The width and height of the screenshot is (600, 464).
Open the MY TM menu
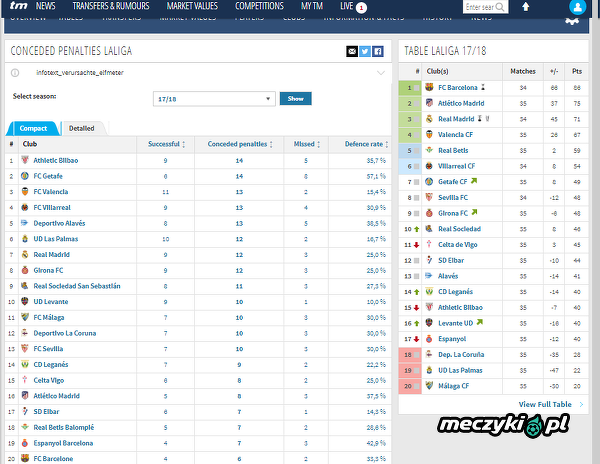point(312,6)
